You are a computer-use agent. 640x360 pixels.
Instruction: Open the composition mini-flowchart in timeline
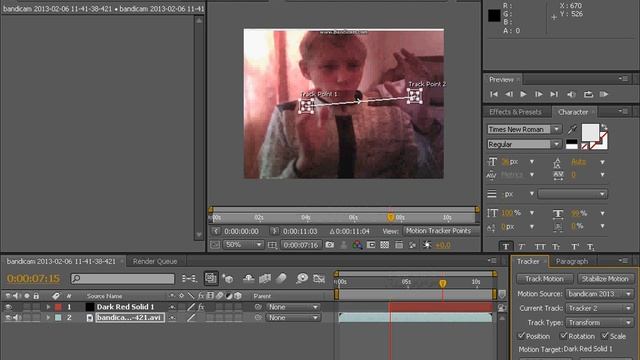(189, 278)
